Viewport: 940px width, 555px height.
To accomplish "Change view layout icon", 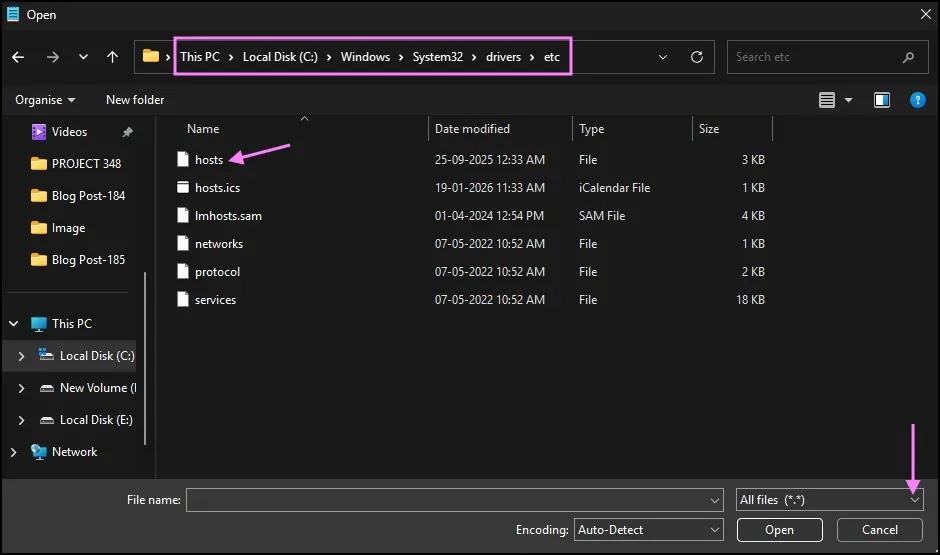I will (827, 100).
